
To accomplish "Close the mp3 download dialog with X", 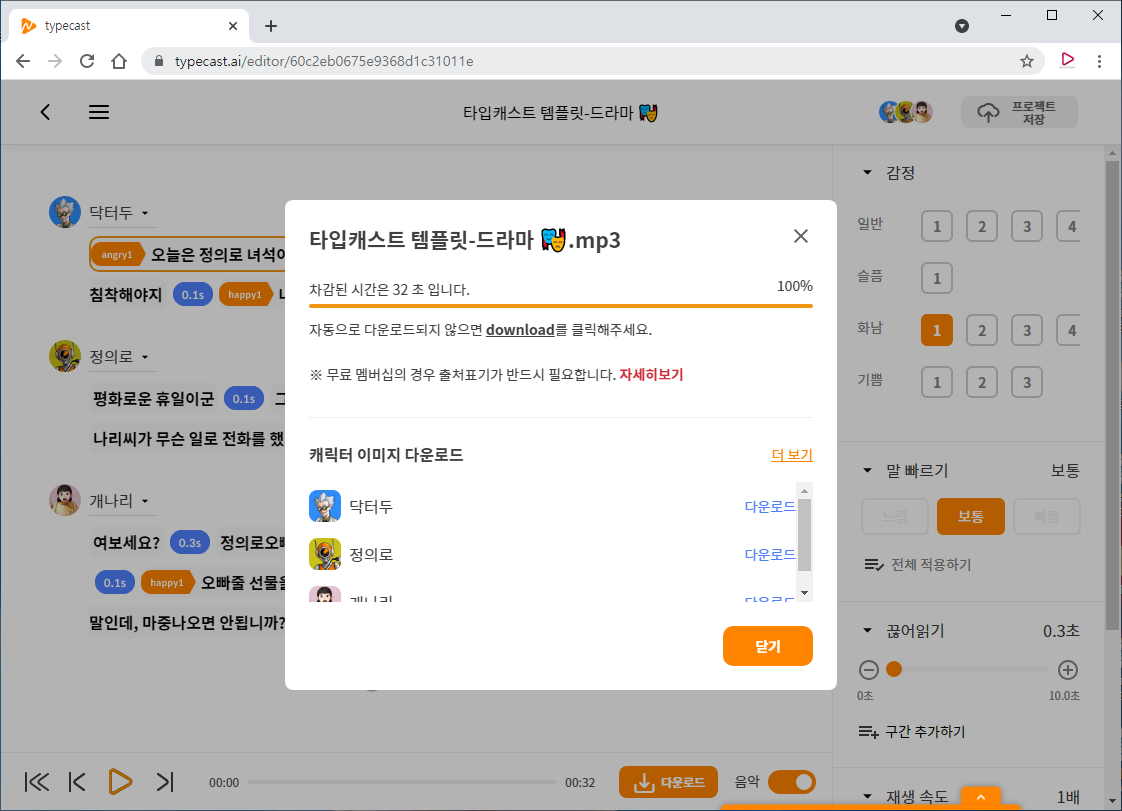I will [801, 236].
